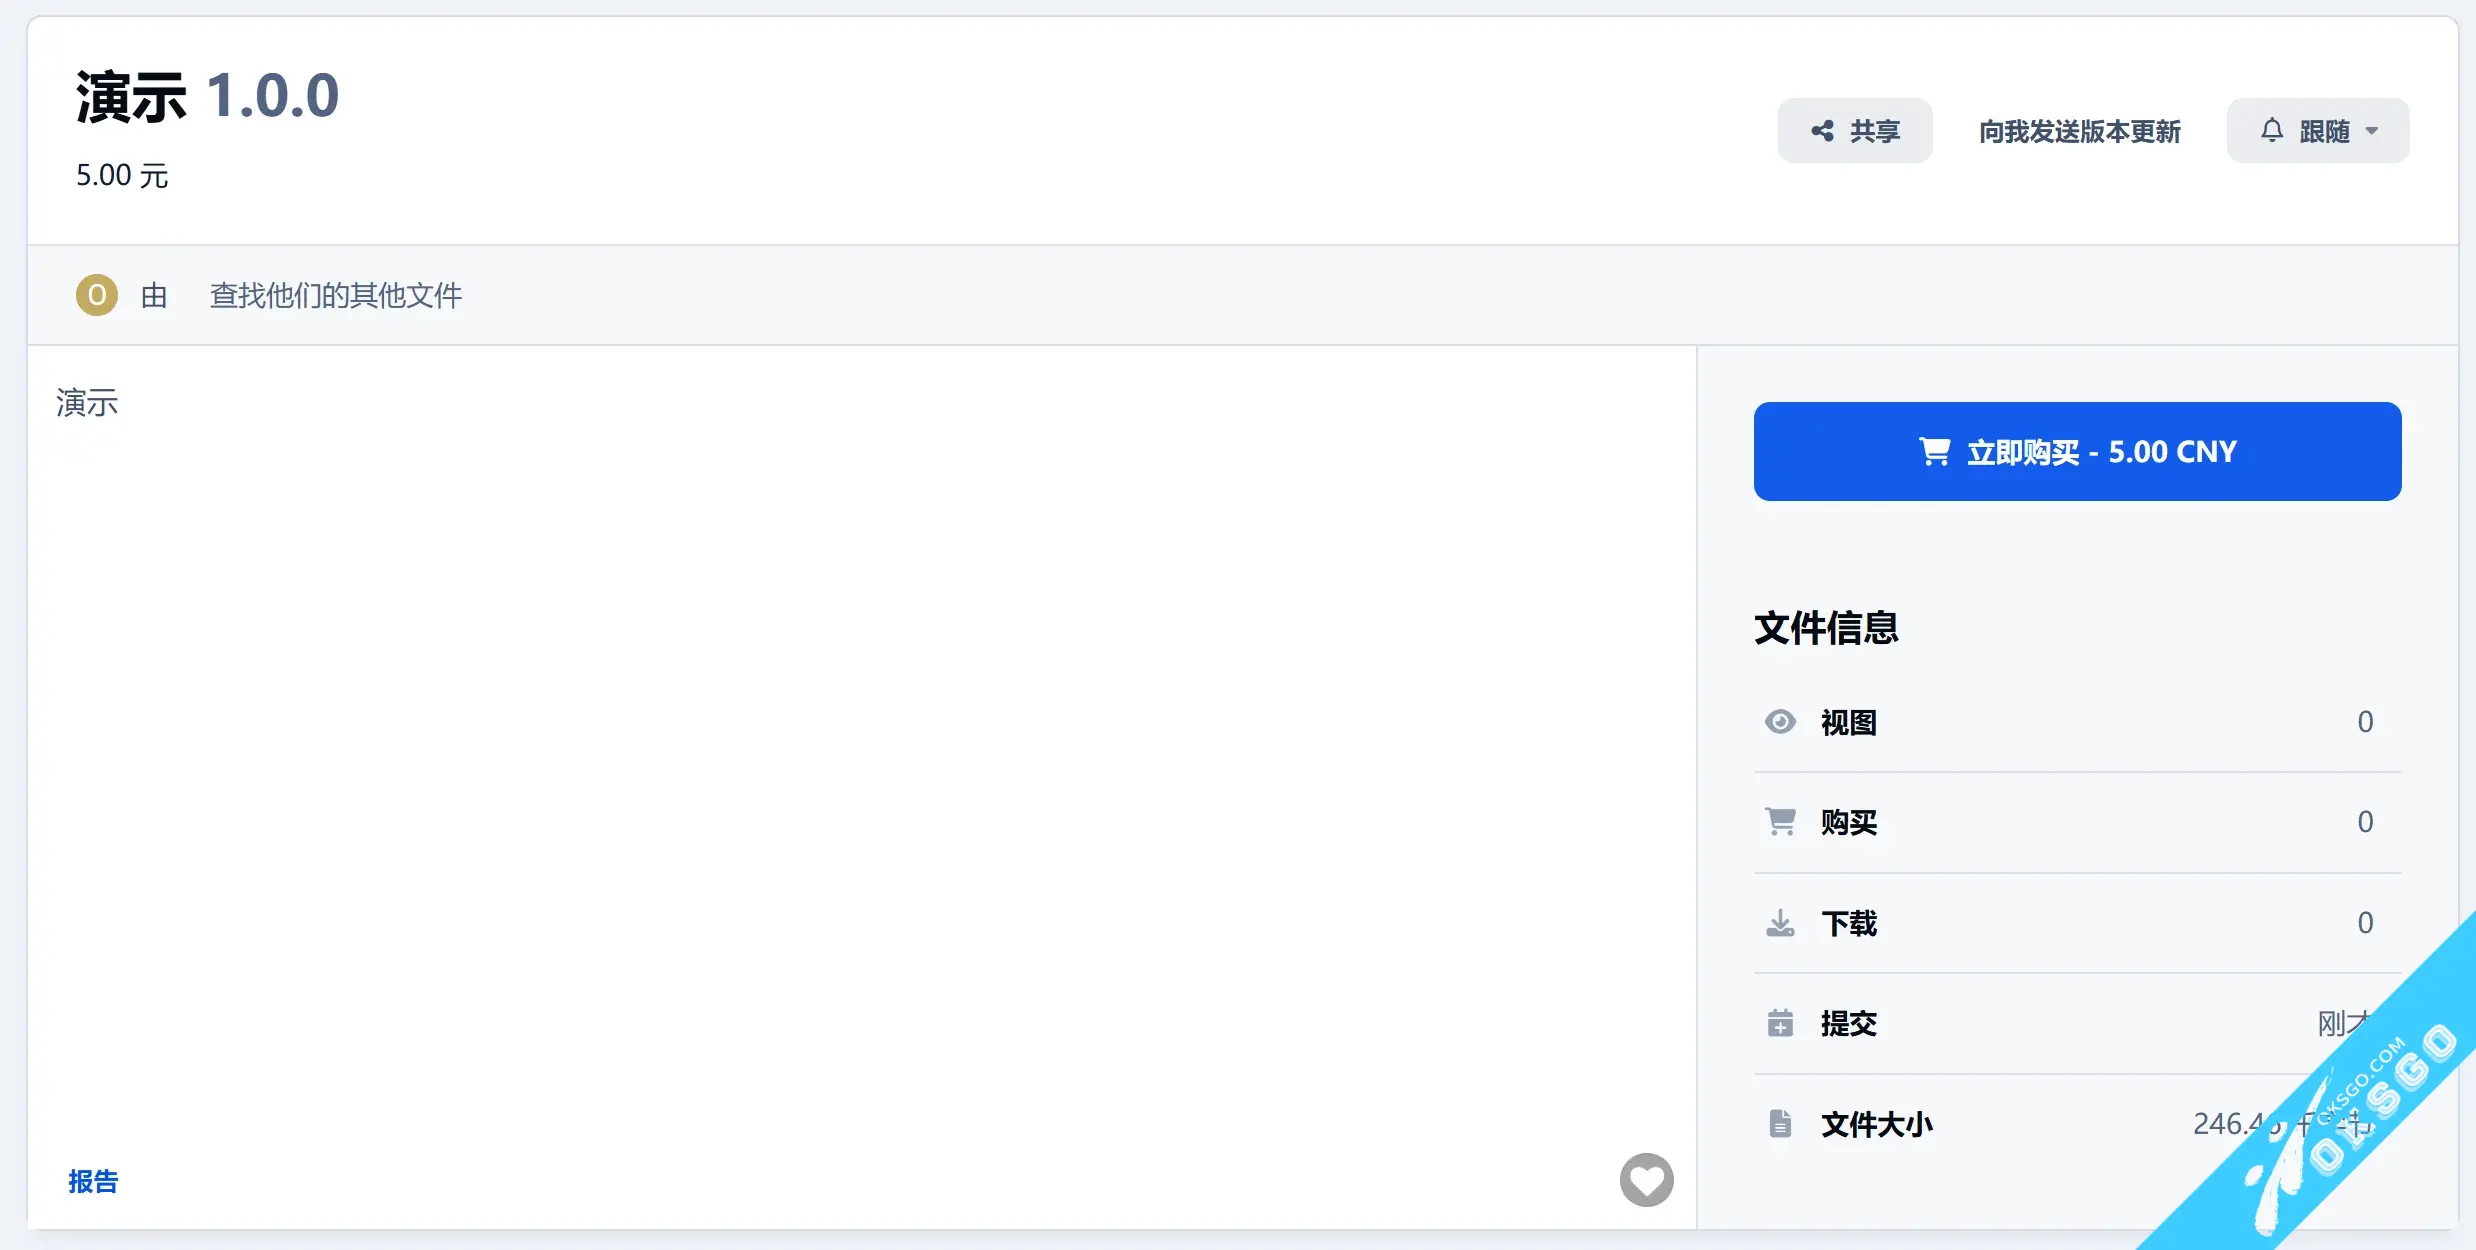Click the 购买 count row
This screenshot has width=2476, height=1250.
click(x=2077, y=822)
